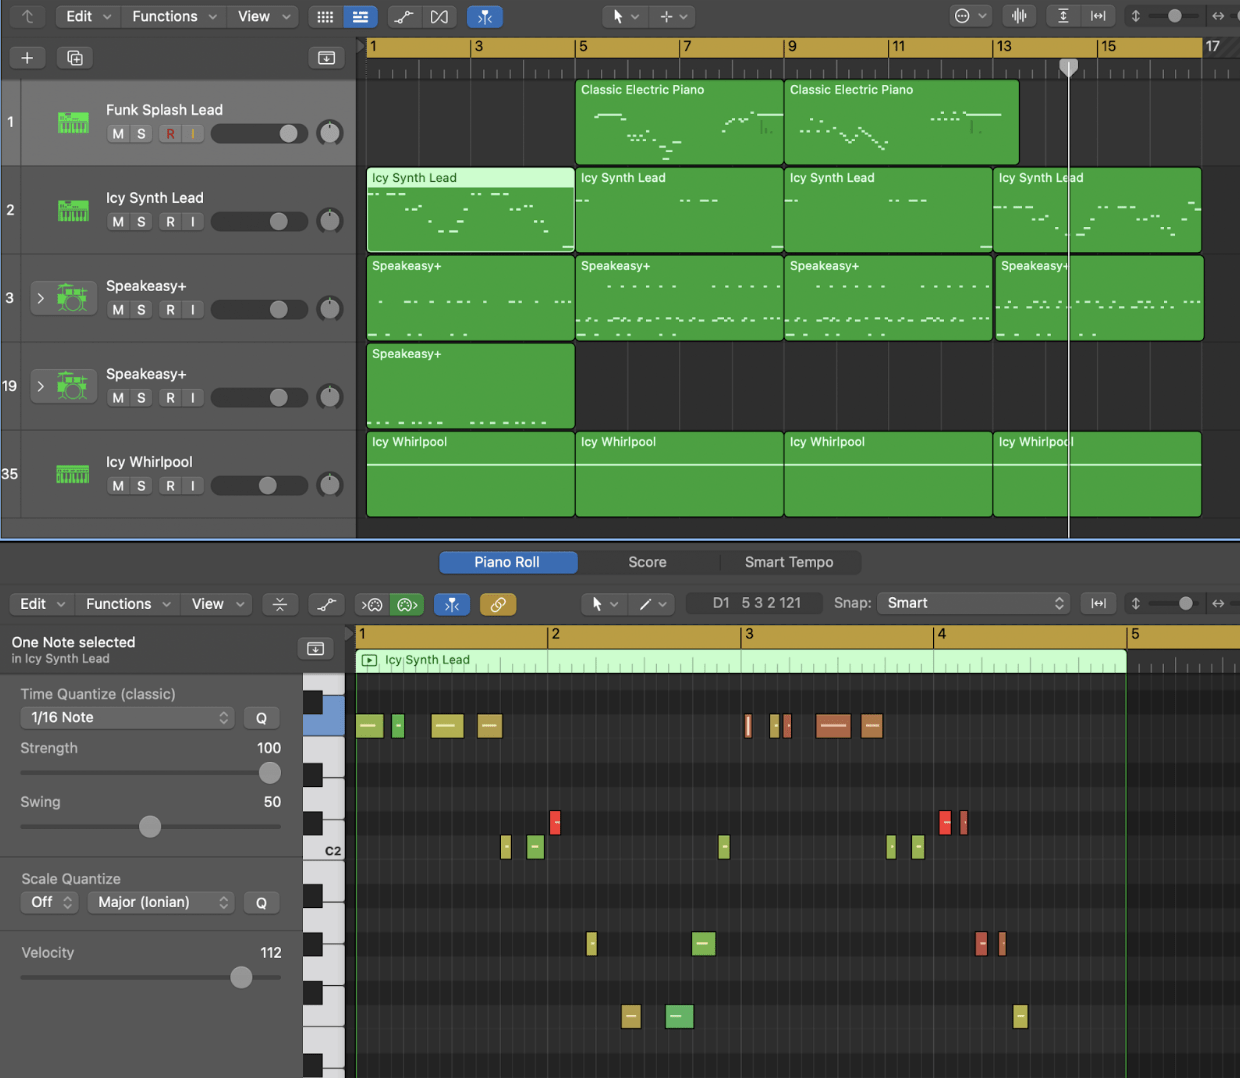Click the add new track plus button
1240x1078 pixels.
[x=27, y=58]
